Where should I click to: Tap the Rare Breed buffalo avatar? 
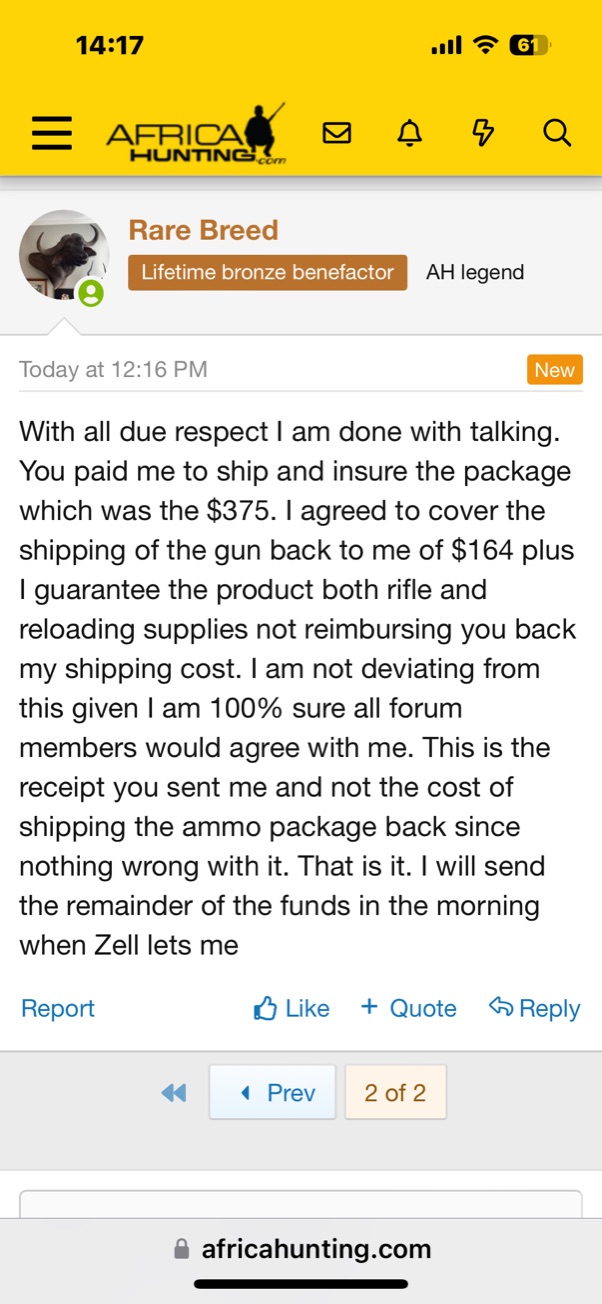pyautogui.click(x=63, y=255)
